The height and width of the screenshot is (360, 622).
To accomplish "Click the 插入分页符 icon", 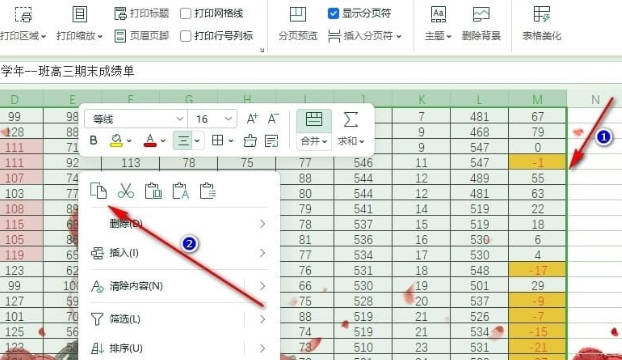I will coord(334,36).
